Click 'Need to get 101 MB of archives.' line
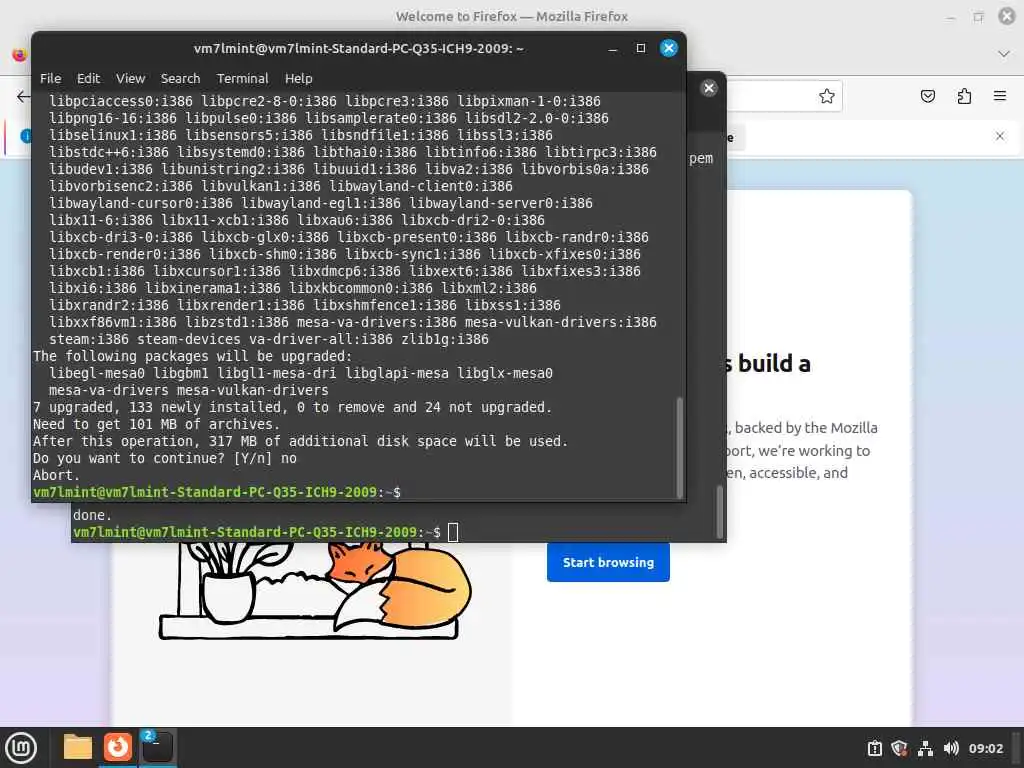The image size is (1024, 768). tap(156, 424)
